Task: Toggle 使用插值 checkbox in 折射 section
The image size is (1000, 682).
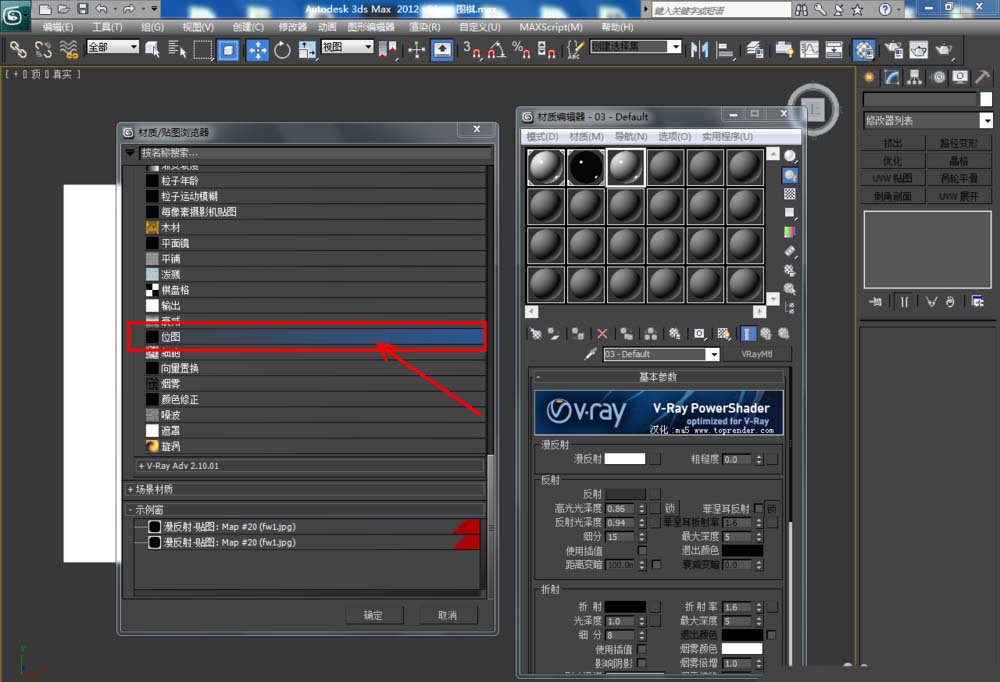Action: coord(642,649)
